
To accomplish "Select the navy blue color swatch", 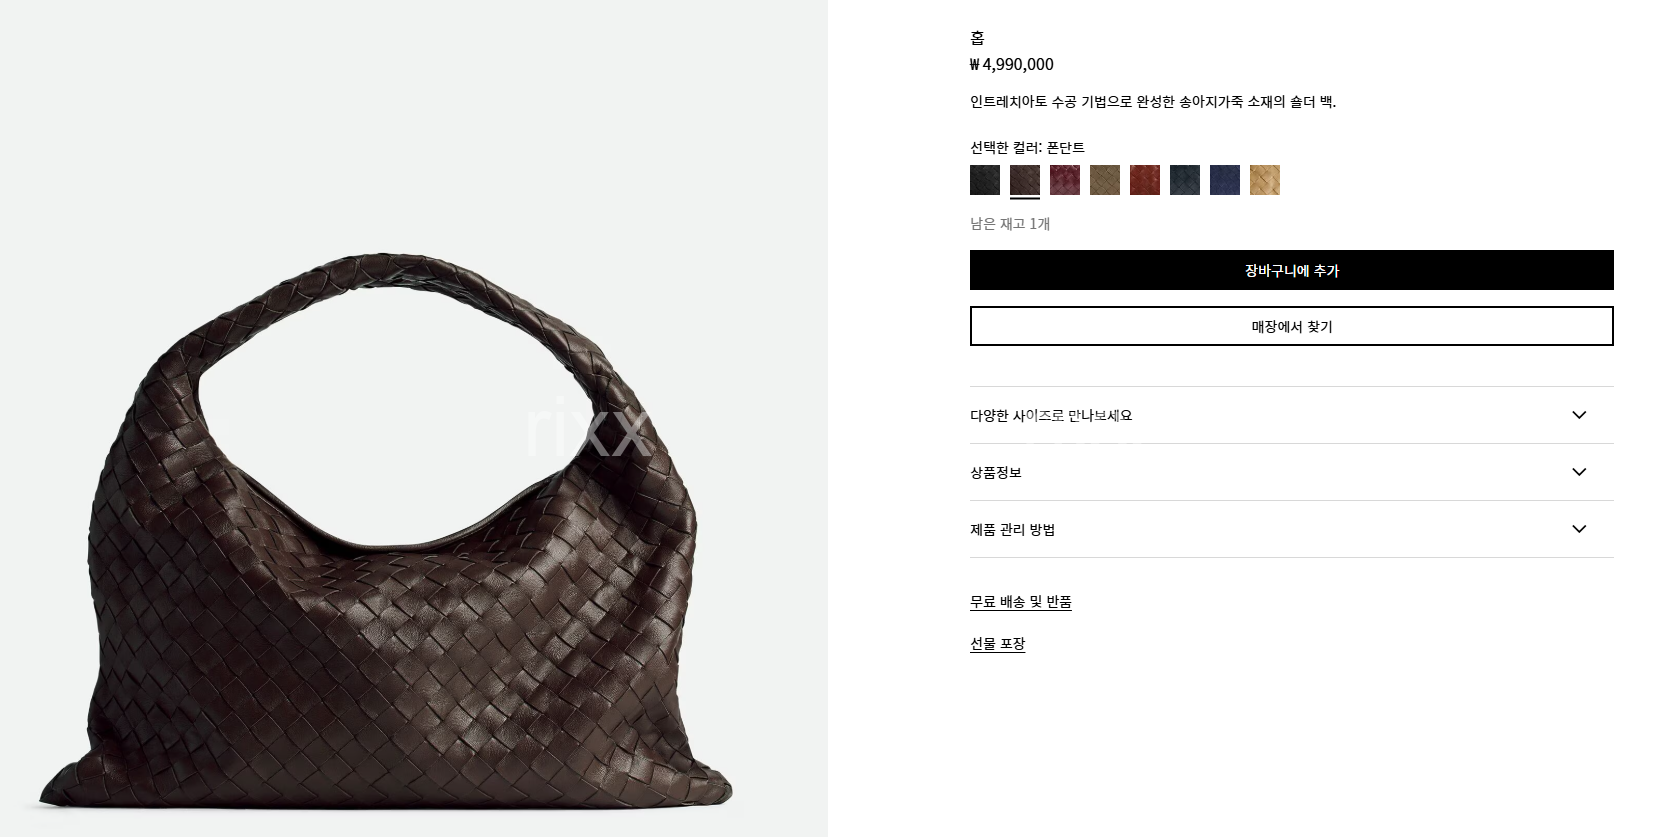I will [x=1225, y=180].
